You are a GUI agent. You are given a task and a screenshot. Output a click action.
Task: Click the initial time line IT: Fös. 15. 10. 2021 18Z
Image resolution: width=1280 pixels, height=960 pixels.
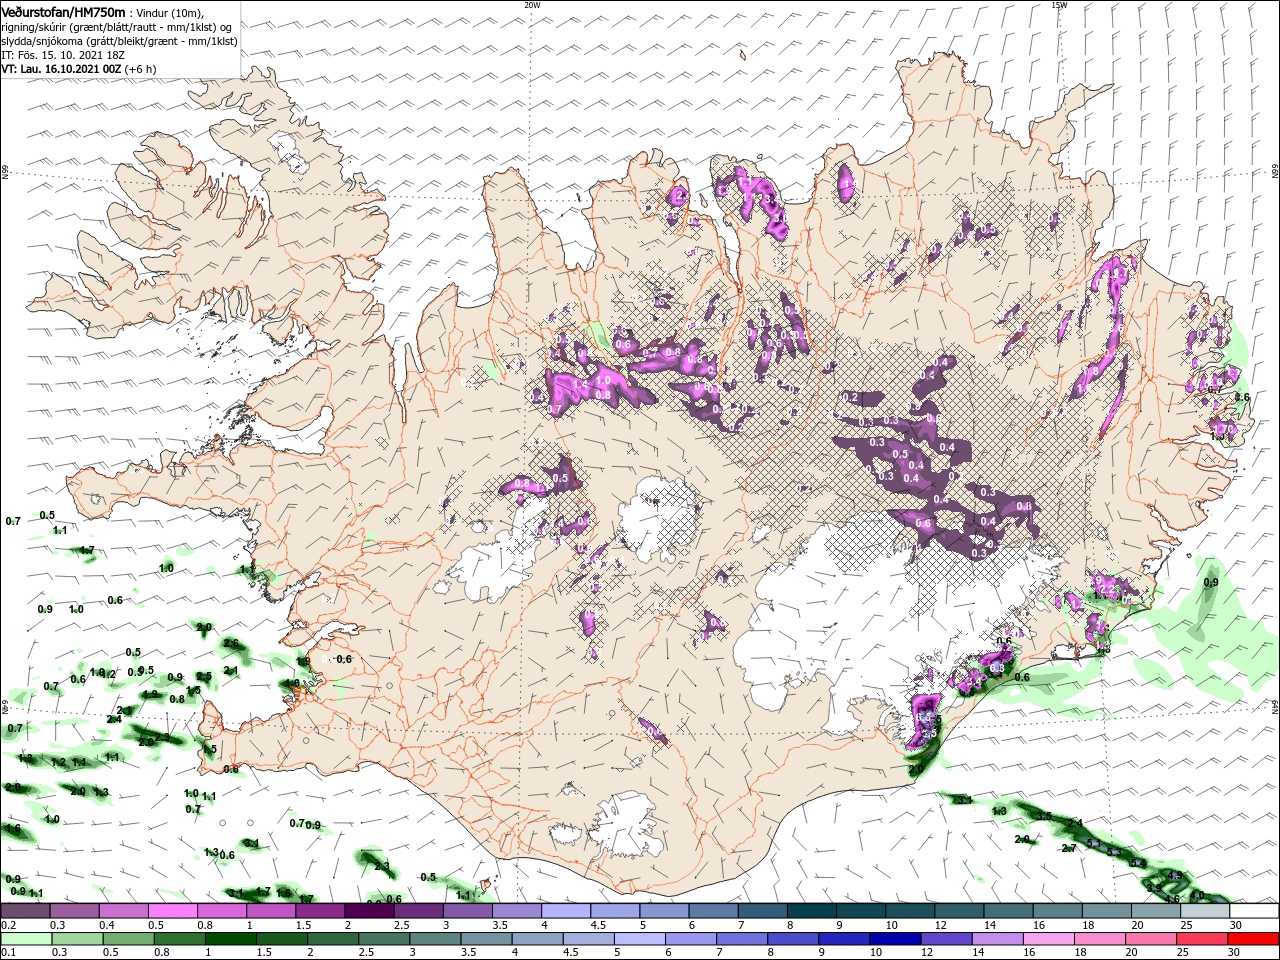point(61,55)
